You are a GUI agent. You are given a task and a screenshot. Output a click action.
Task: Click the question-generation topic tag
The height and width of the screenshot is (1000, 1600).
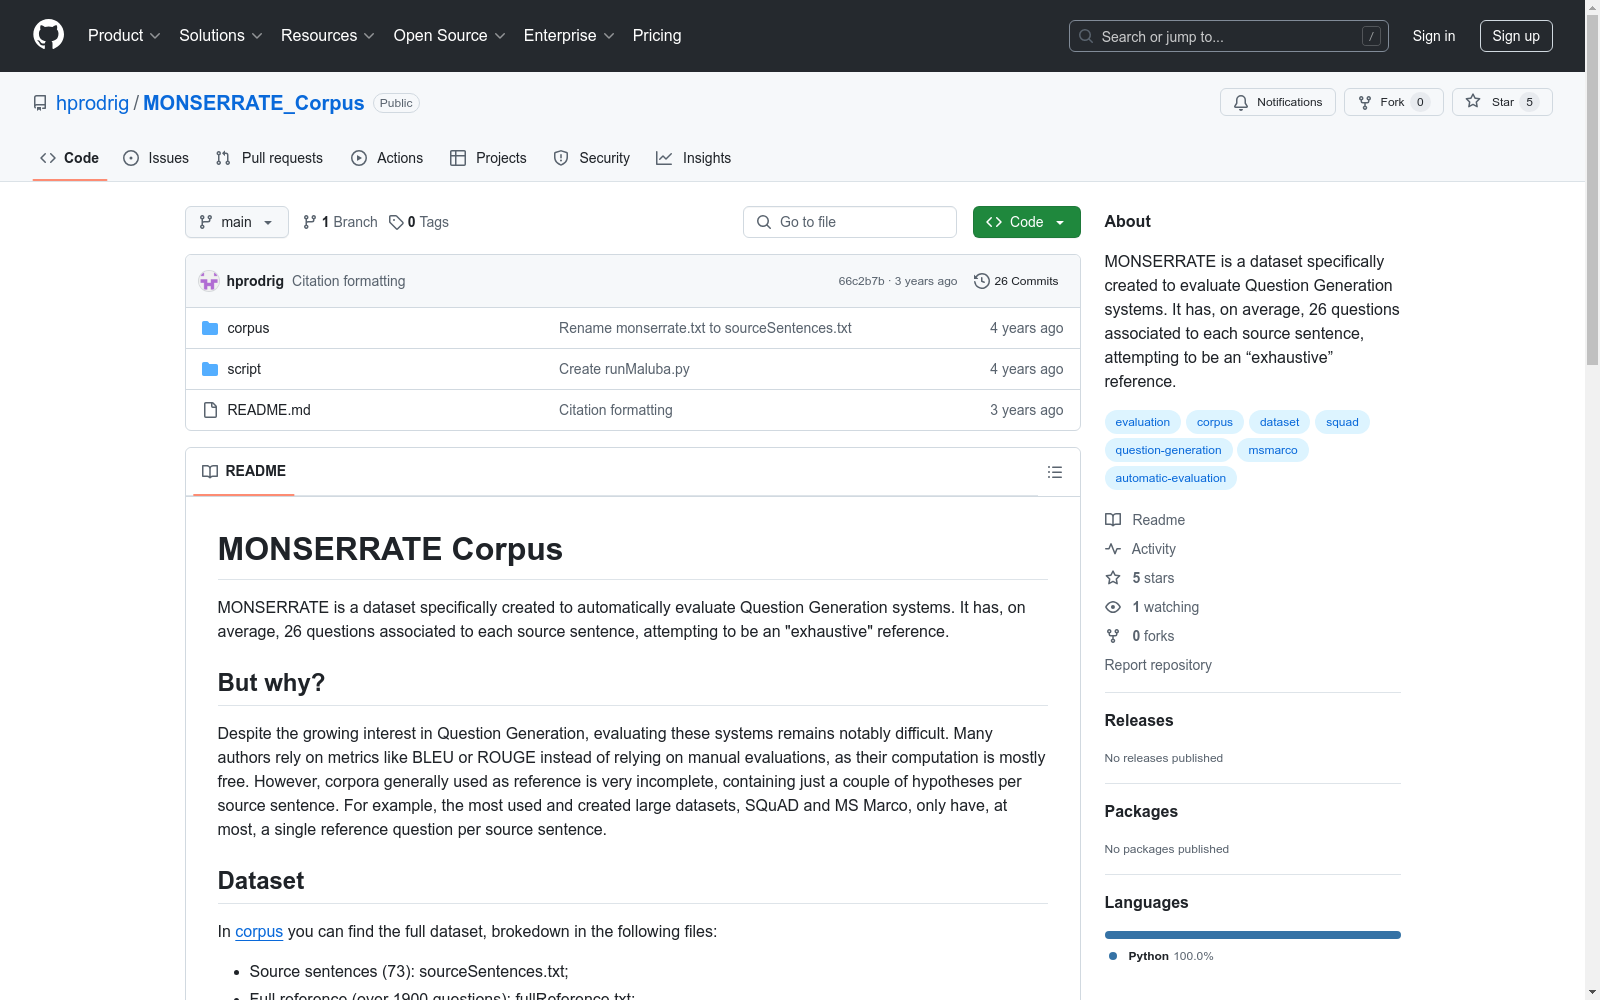tap(1169, 450)
